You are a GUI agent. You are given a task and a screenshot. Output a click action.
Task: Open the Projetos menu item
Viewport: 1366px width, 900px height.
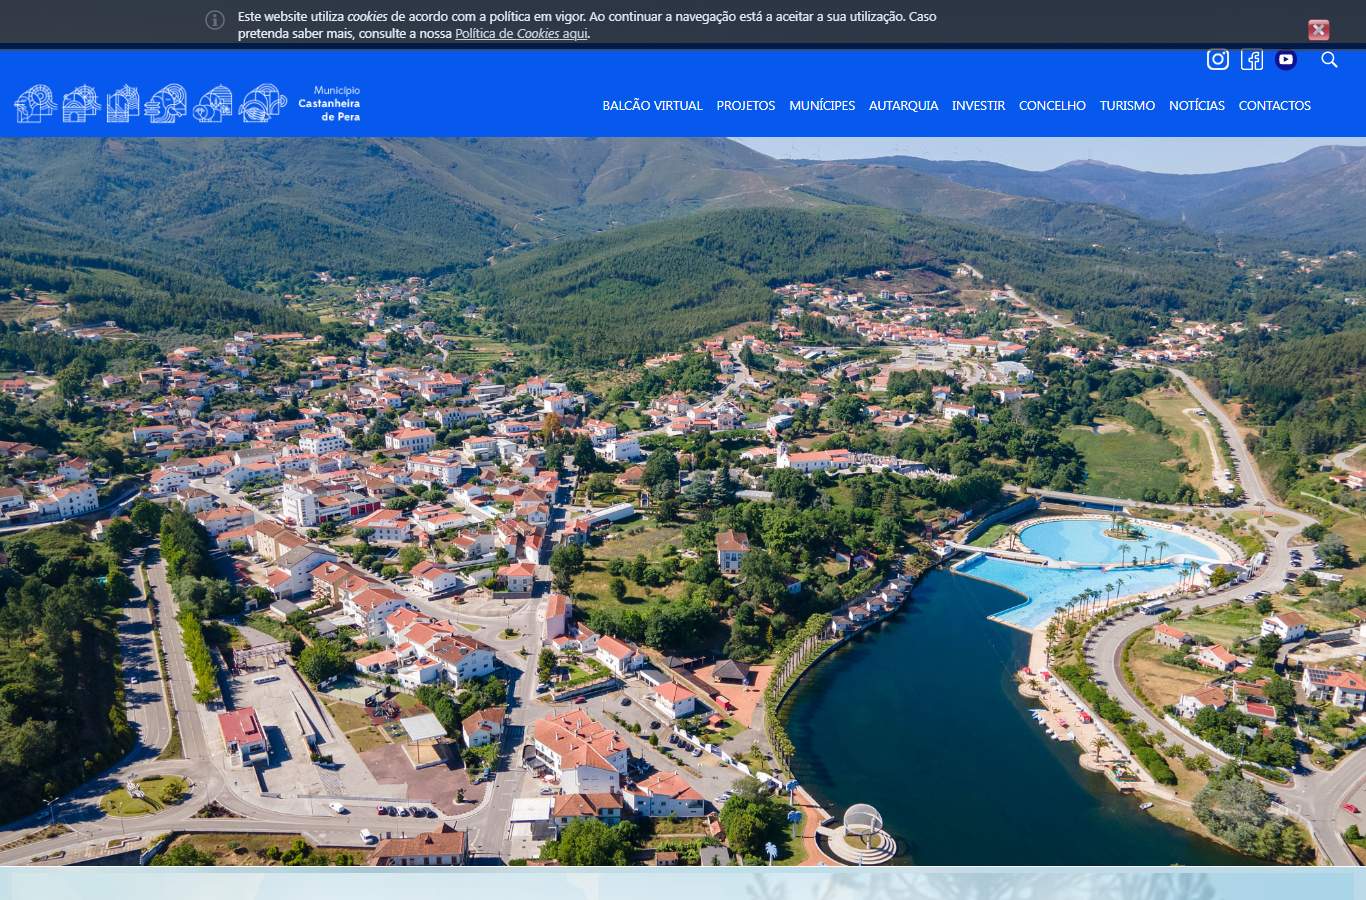[x=746, y=105]
